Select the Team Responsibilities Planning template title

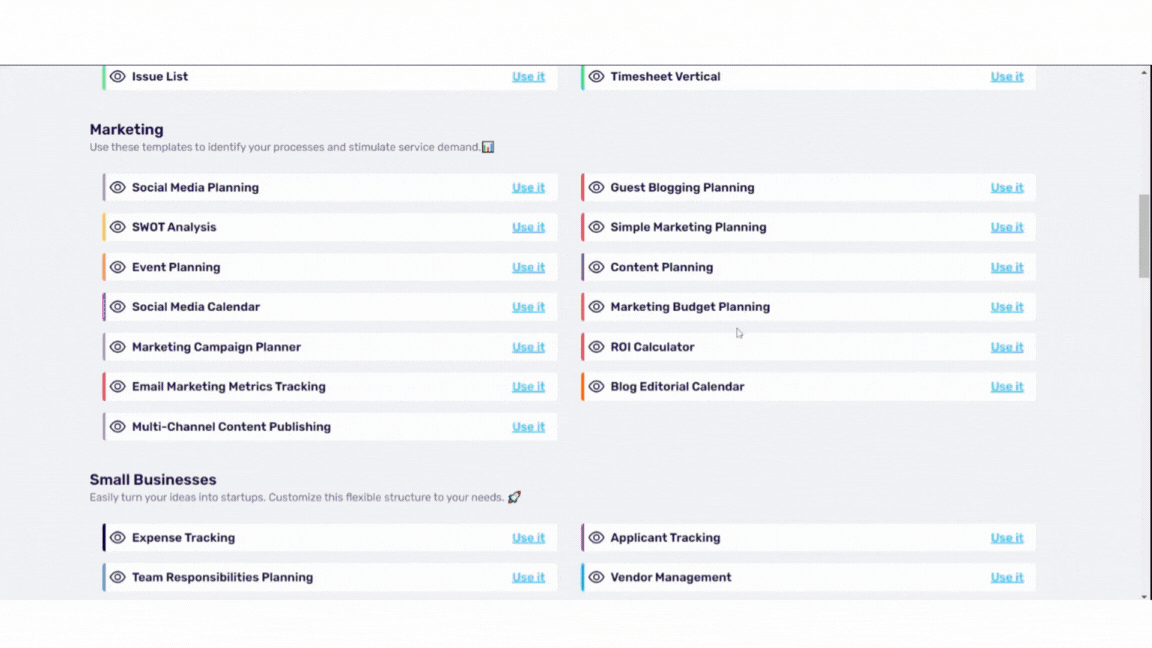pos(222,578)
